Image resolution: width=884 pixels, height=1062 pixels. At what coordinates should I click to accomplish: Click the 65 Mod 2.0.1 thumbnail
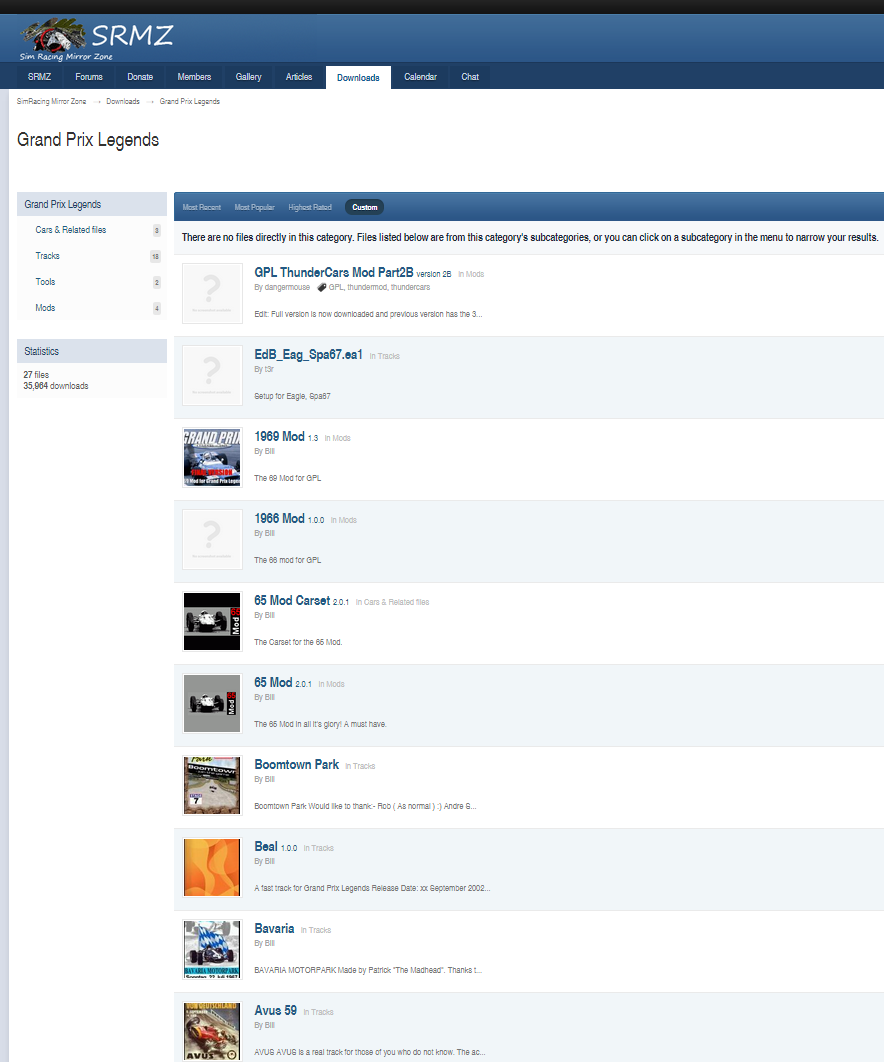(x=212, y=703)
